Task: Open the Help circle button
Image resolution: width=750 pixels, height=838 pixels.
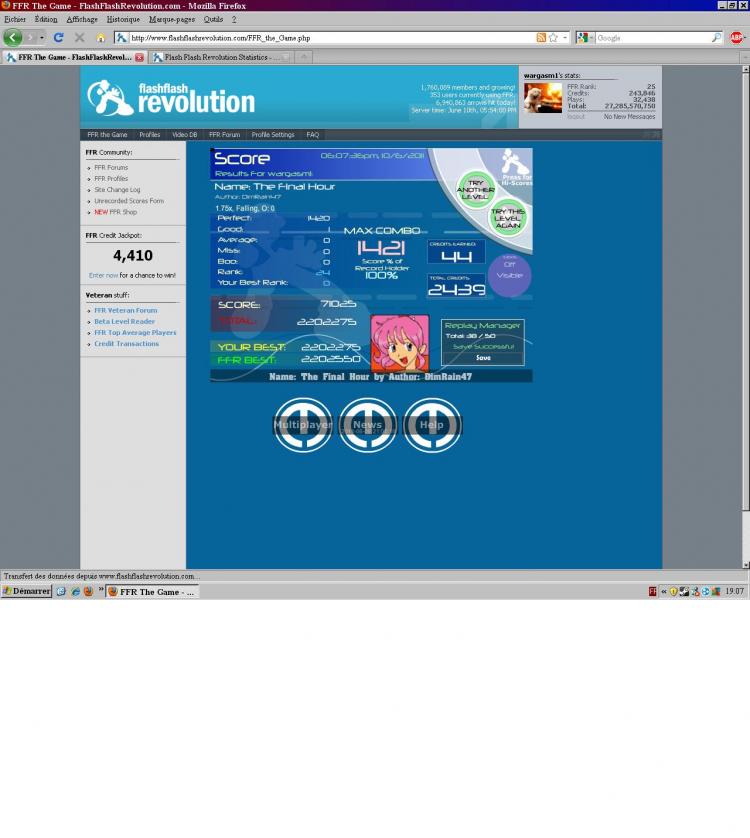Action: click(x=431, y=425)
